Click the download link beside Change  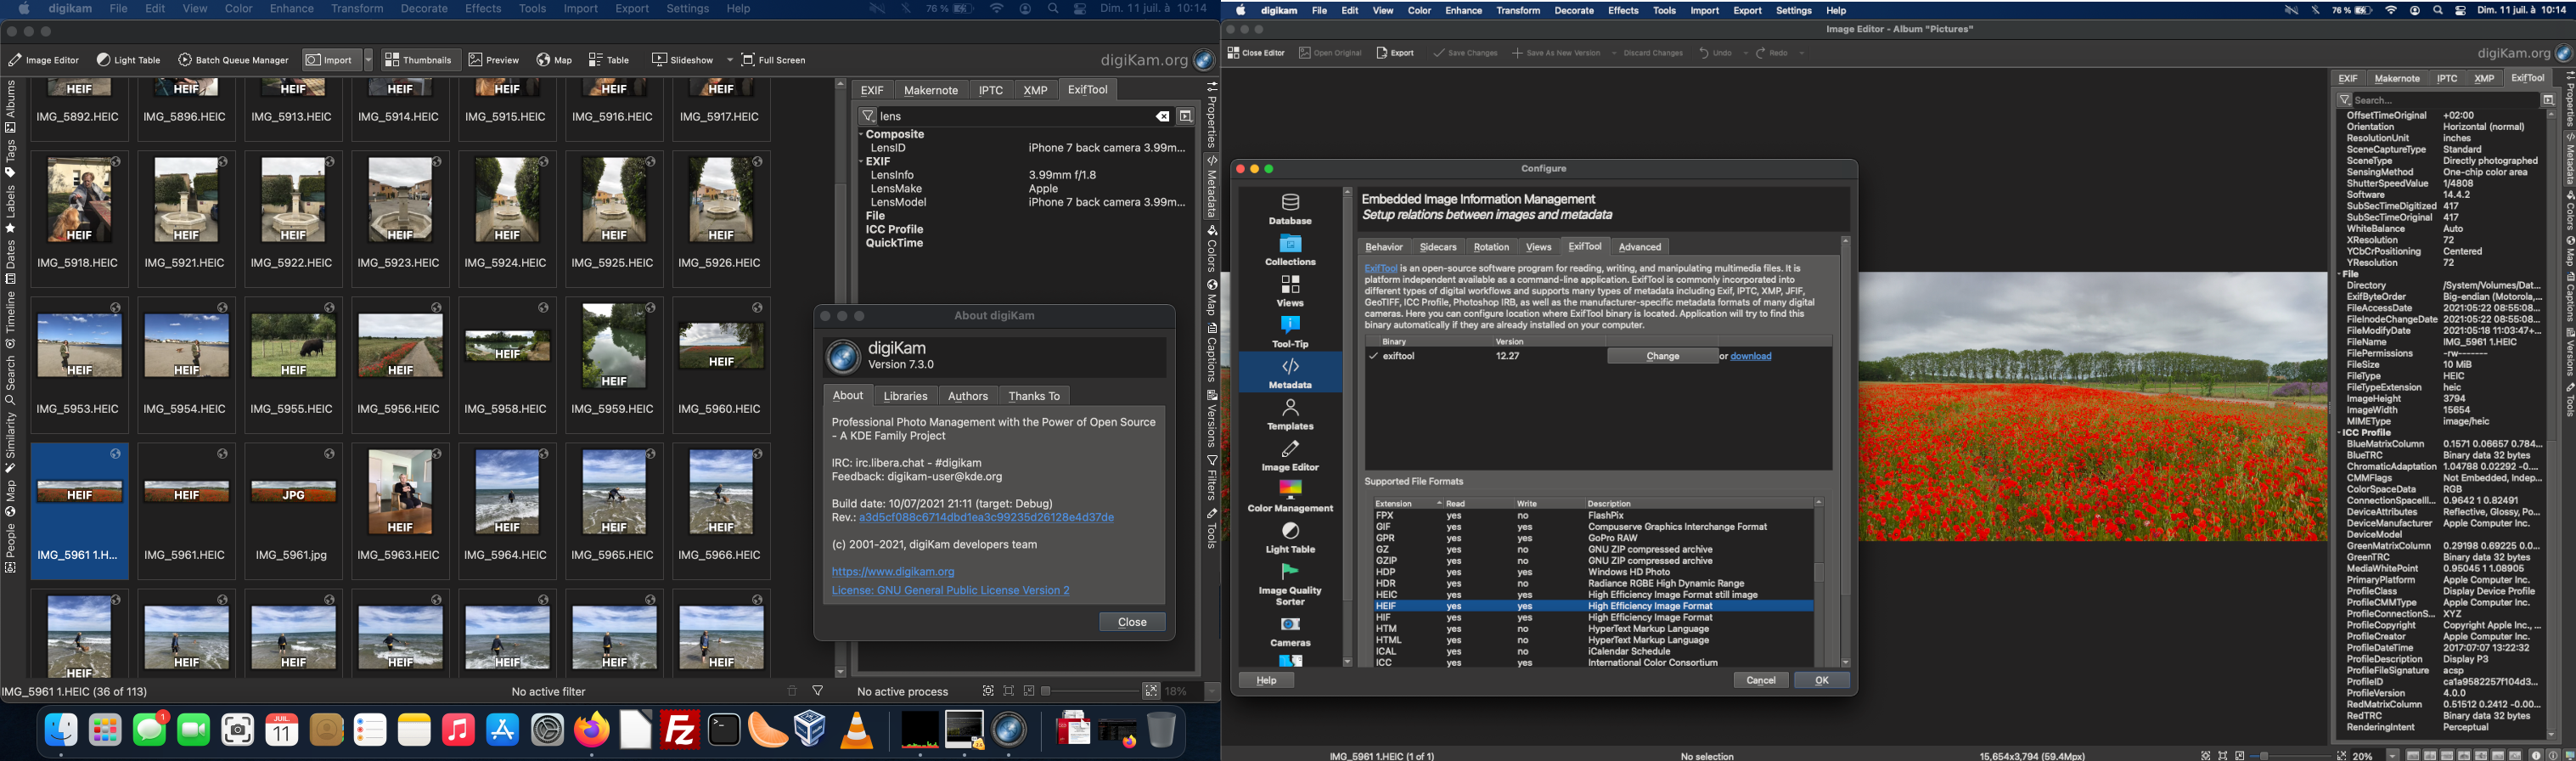coord(1750,356)
